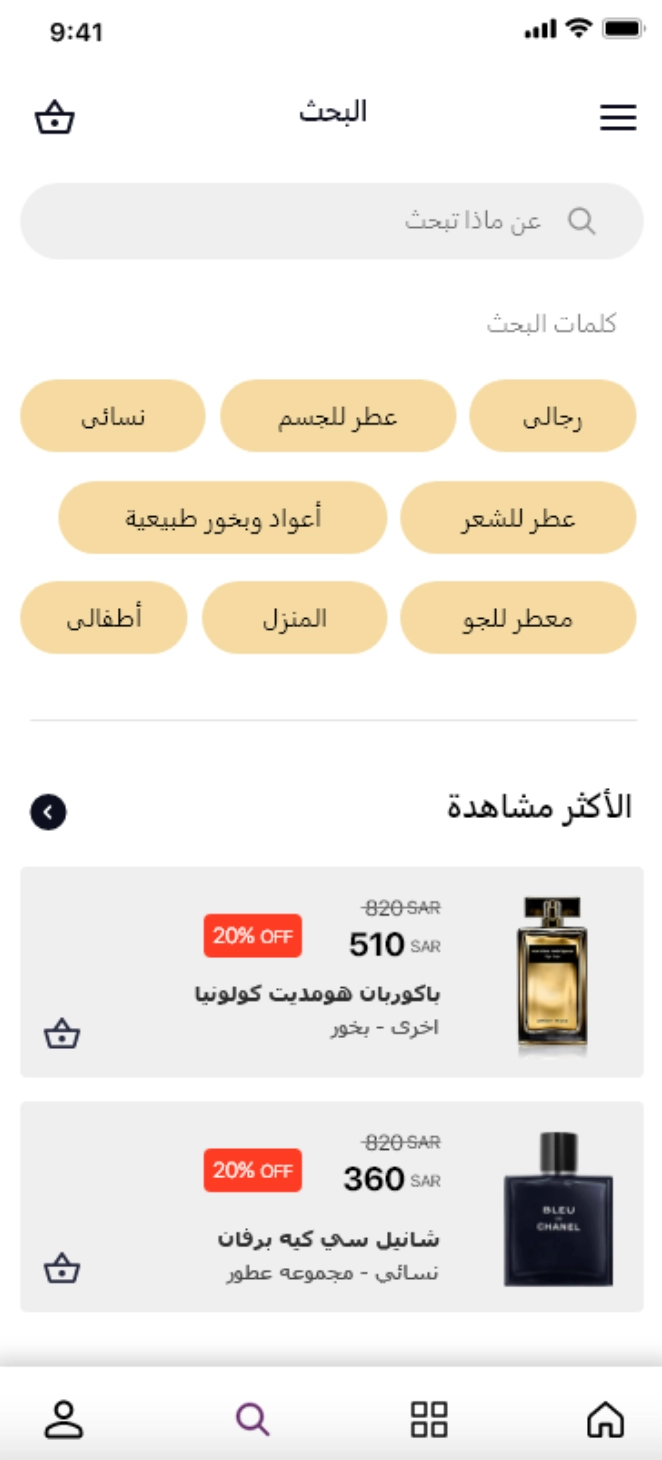Open the hamburger menu icon
The height and width of the screenshot is (1460, 662).
[618, 118]
